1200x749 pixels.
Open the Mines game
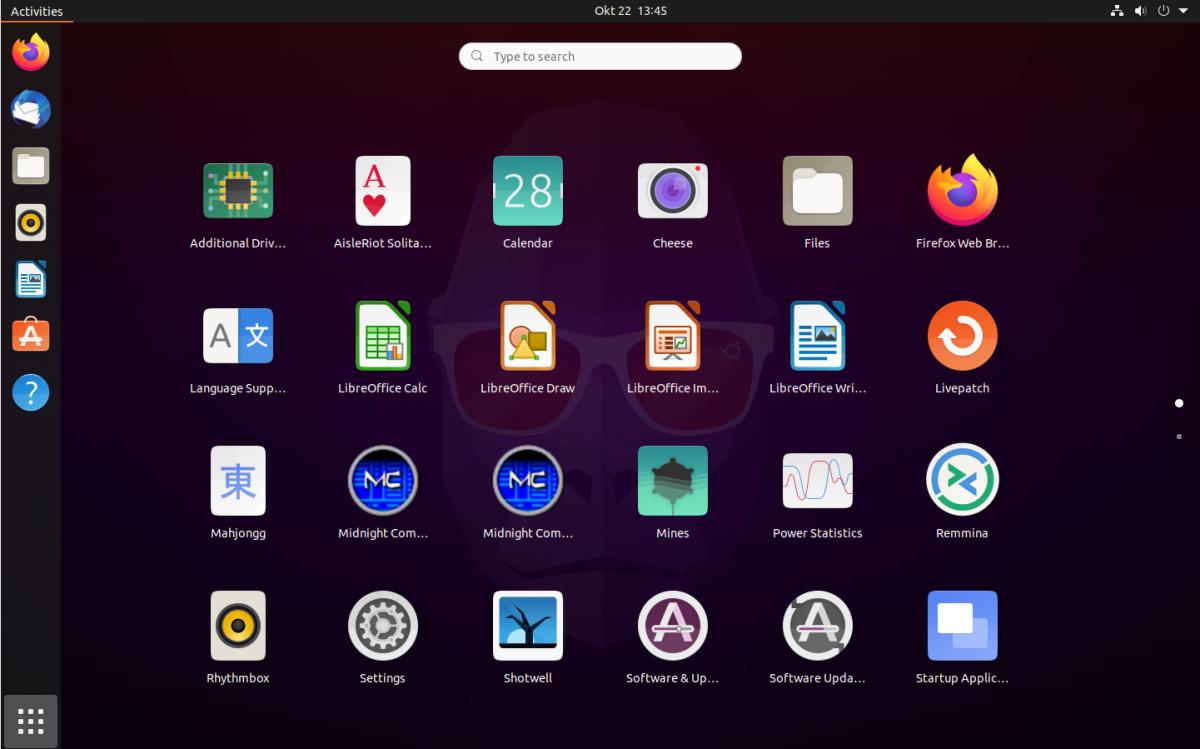[672, 481]
